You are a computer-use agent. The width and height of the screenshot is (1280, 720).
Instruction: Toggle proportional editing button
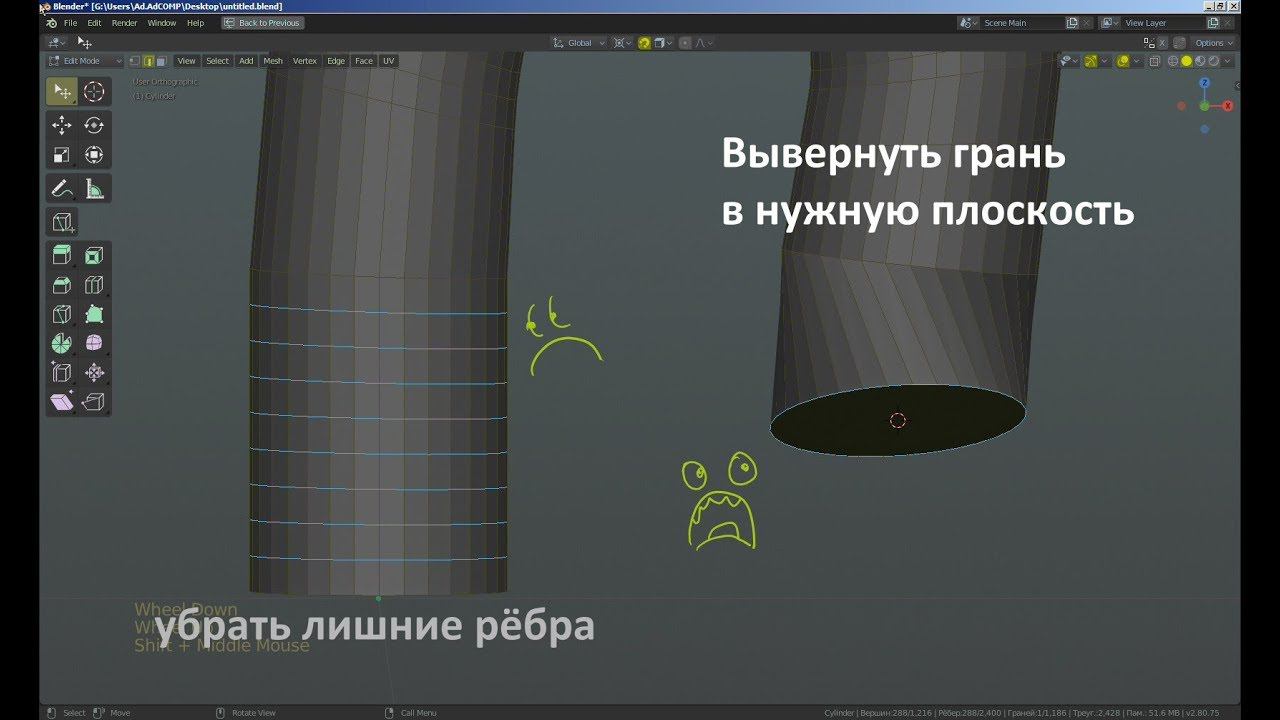click(x=685, y=43)
